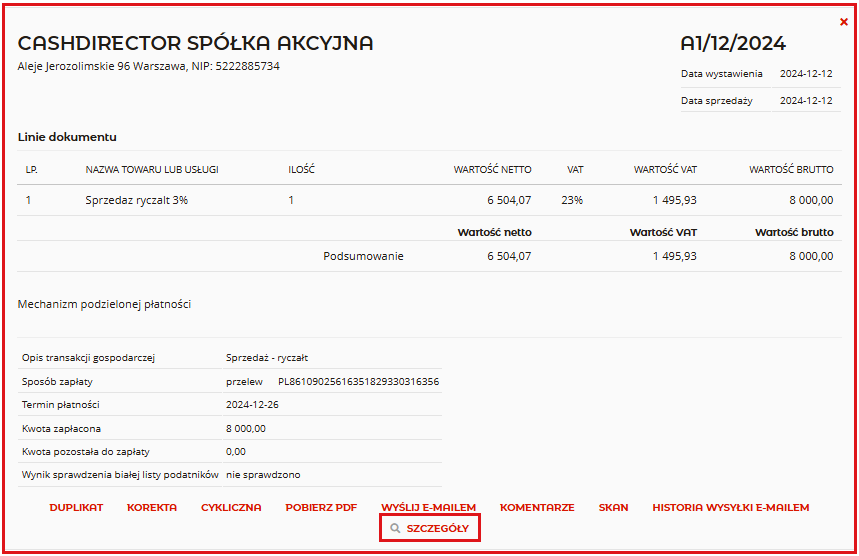Open the SKAN link
The height and width of the screenshot is (556, 859).
[x=613, y=507]
